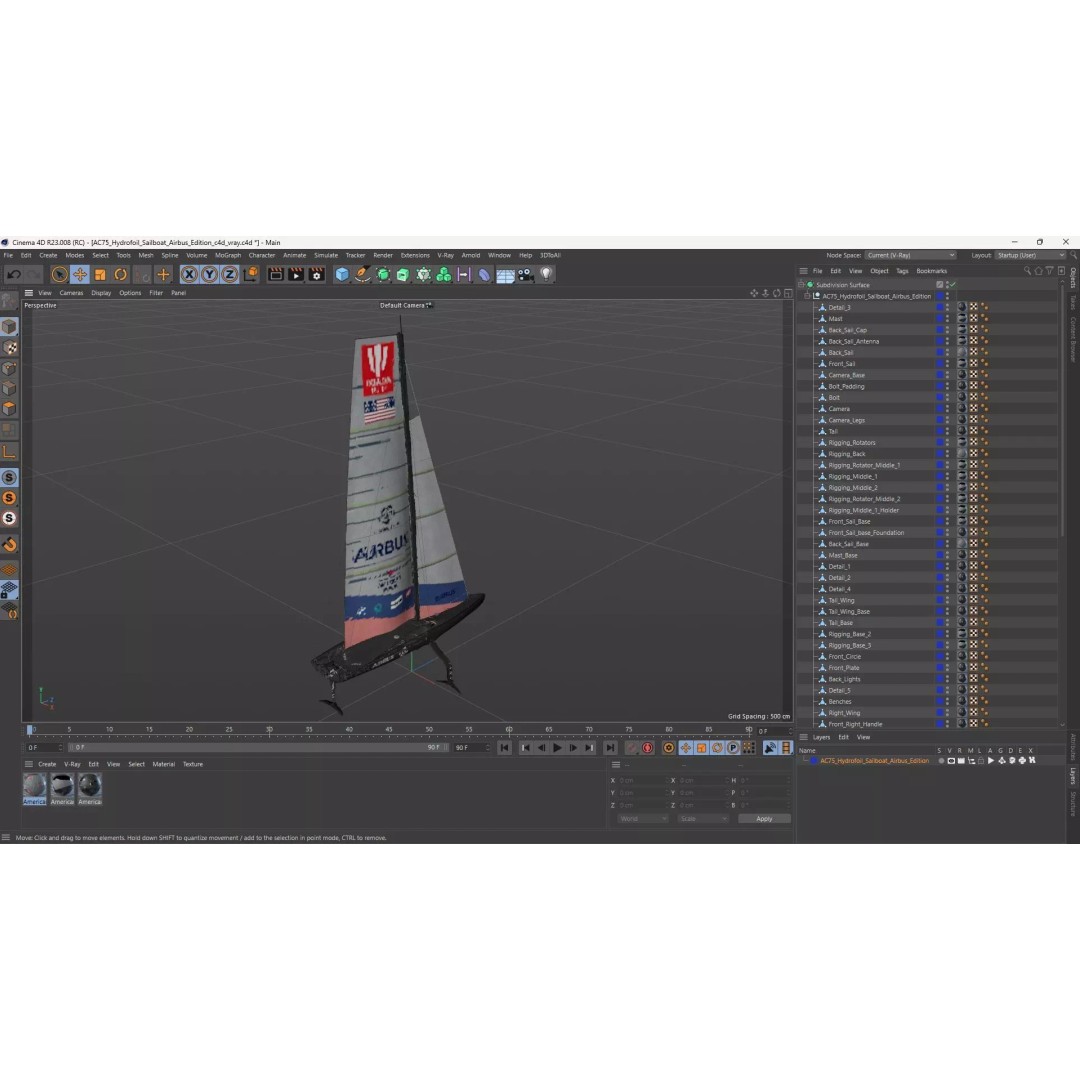Screen dimensions: 1080x1080
Task: Toggle layer visibility eye for AC75 layer
Action: tap(951, 761)
